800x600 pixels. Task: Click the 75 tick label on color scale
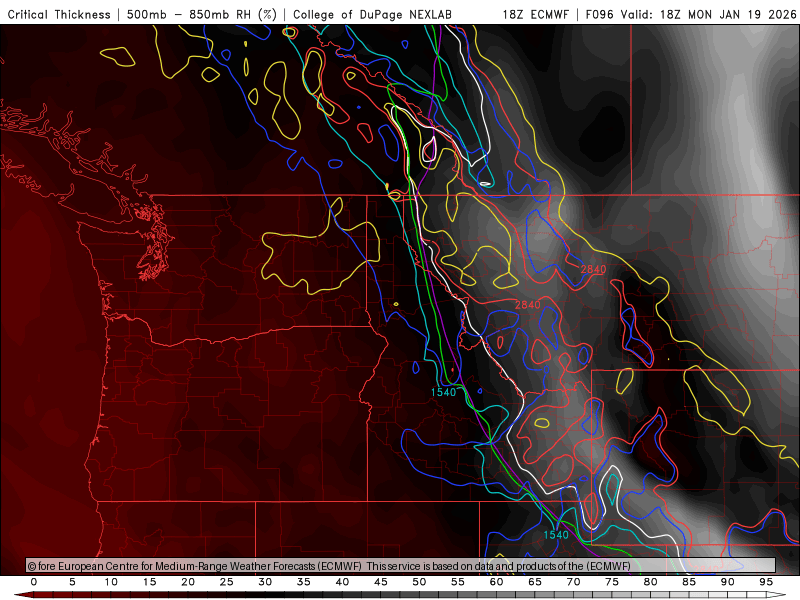pos(612,582)
